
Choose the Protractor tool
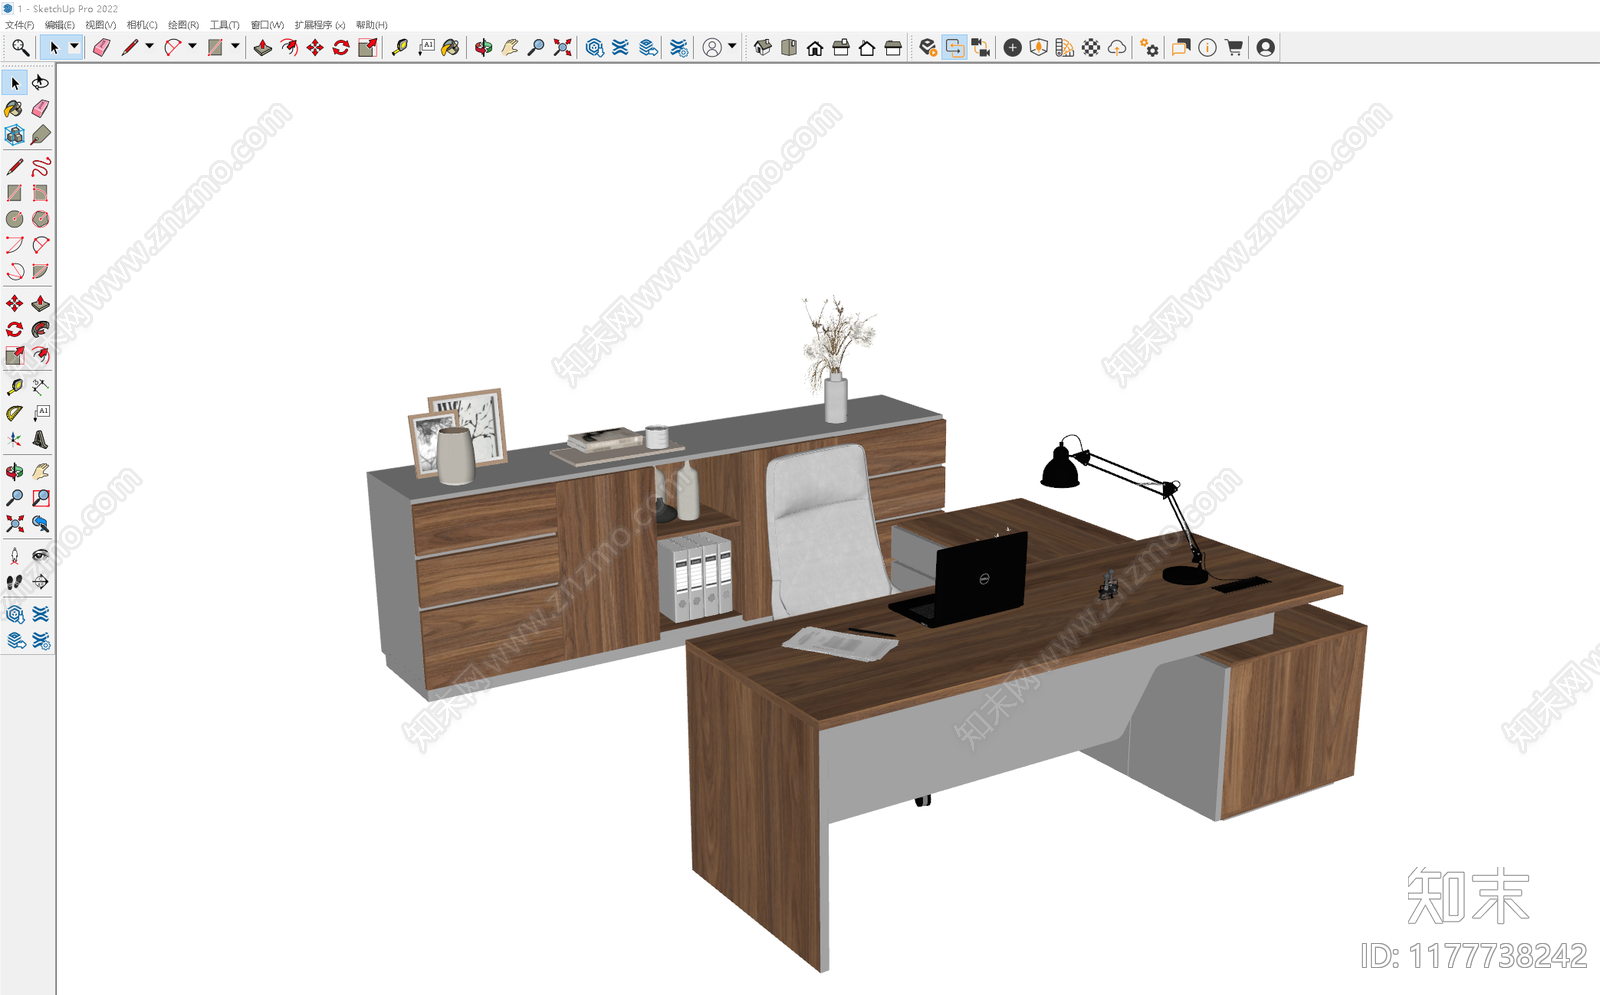pos(15,413)
